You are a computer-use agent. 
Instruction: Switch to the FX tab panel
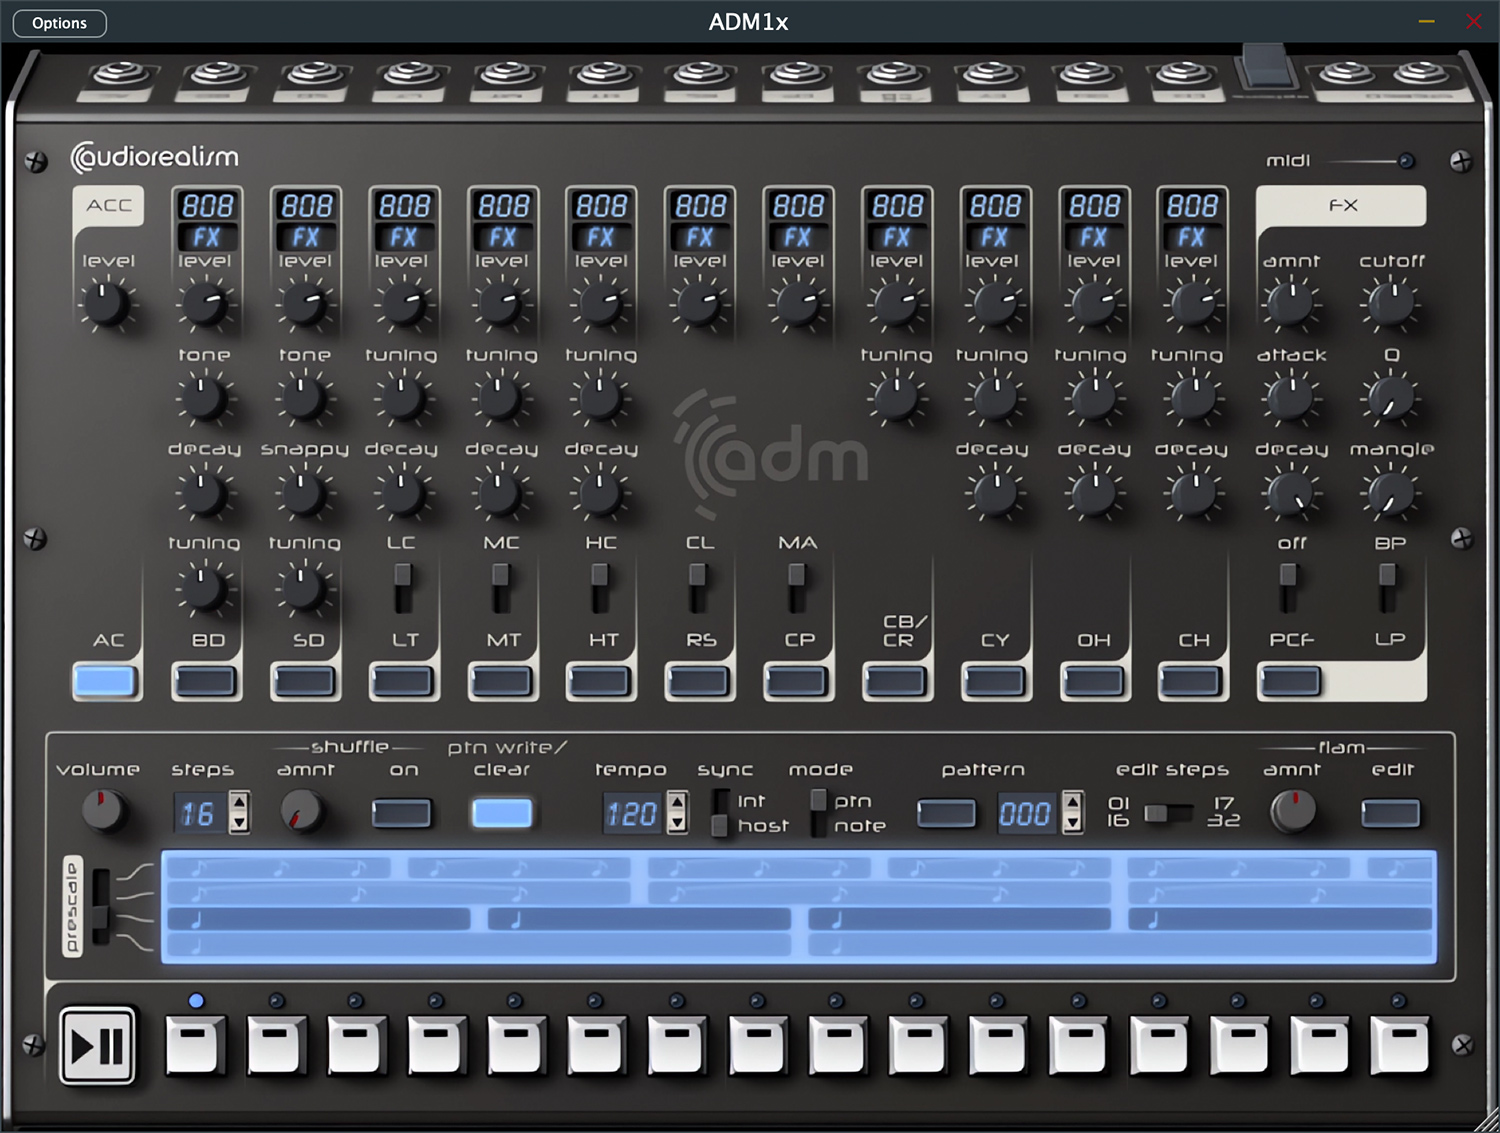click(x=1341, y=206)
